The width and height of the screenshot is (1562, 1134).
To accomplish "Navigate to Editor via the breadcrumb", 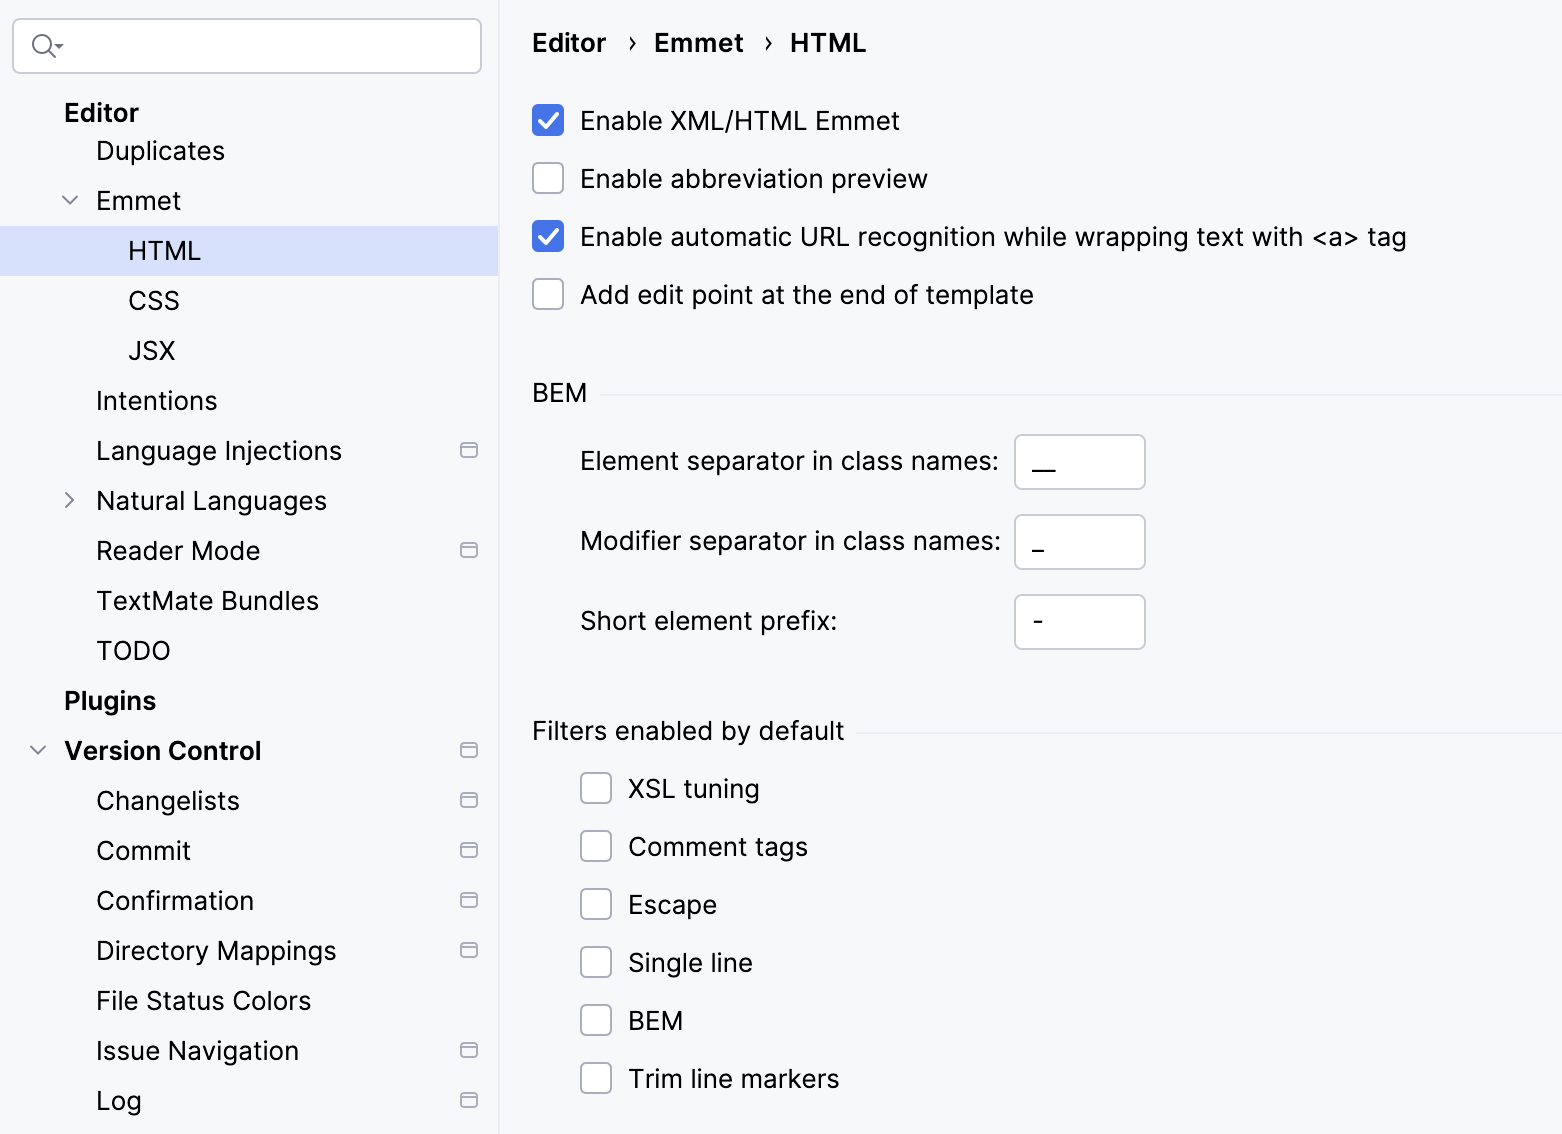I will [568, 42].
